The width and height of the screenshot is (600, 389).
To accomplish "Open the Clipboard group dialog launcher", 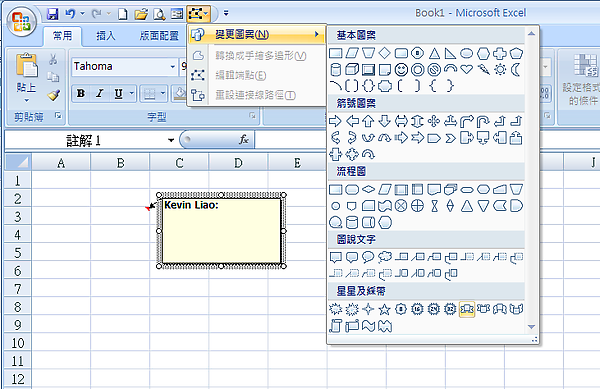I will 58,116.
